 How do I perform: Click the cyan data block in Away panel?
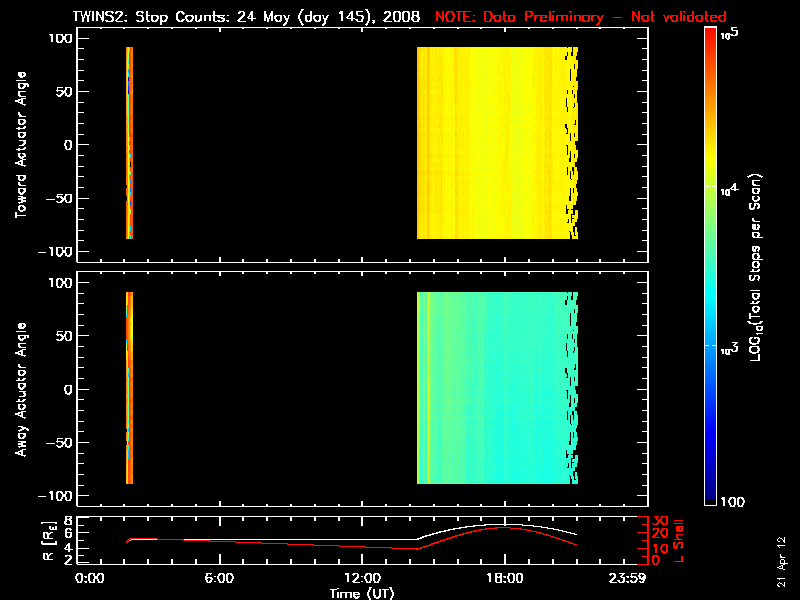tap(497, 388)
